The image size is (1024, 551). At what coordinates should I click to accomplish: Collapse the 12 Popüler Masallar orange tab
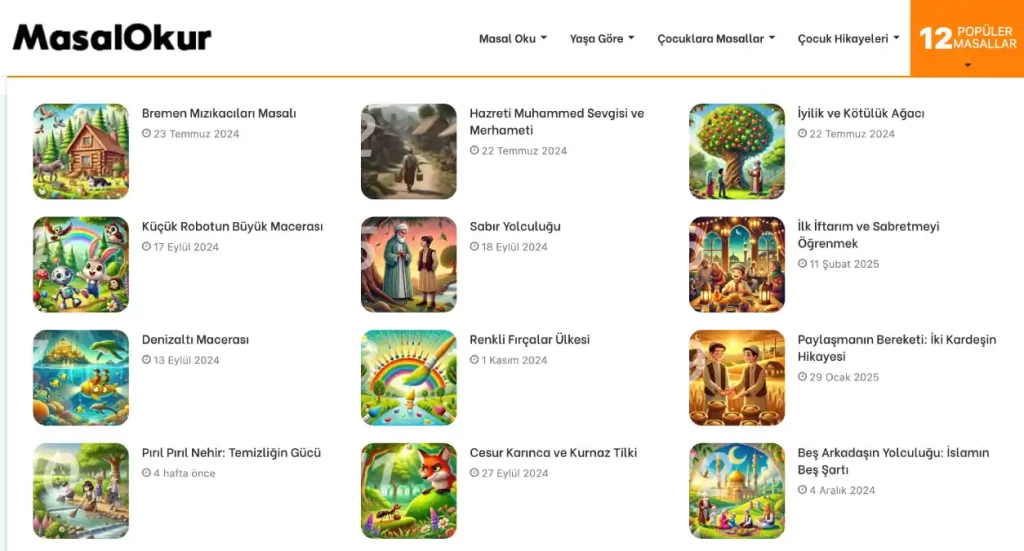967,39
